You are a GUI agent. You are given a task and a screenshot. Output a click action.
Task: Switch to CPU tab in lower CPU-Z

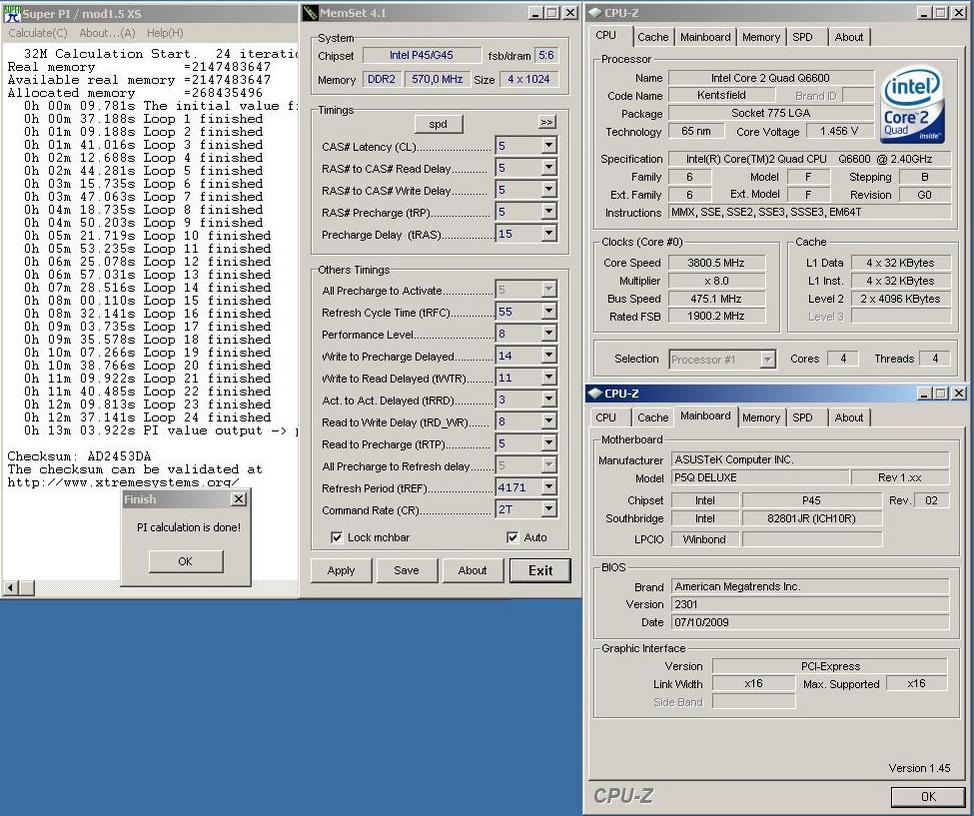pyautogui.click(x=606, y=418)
